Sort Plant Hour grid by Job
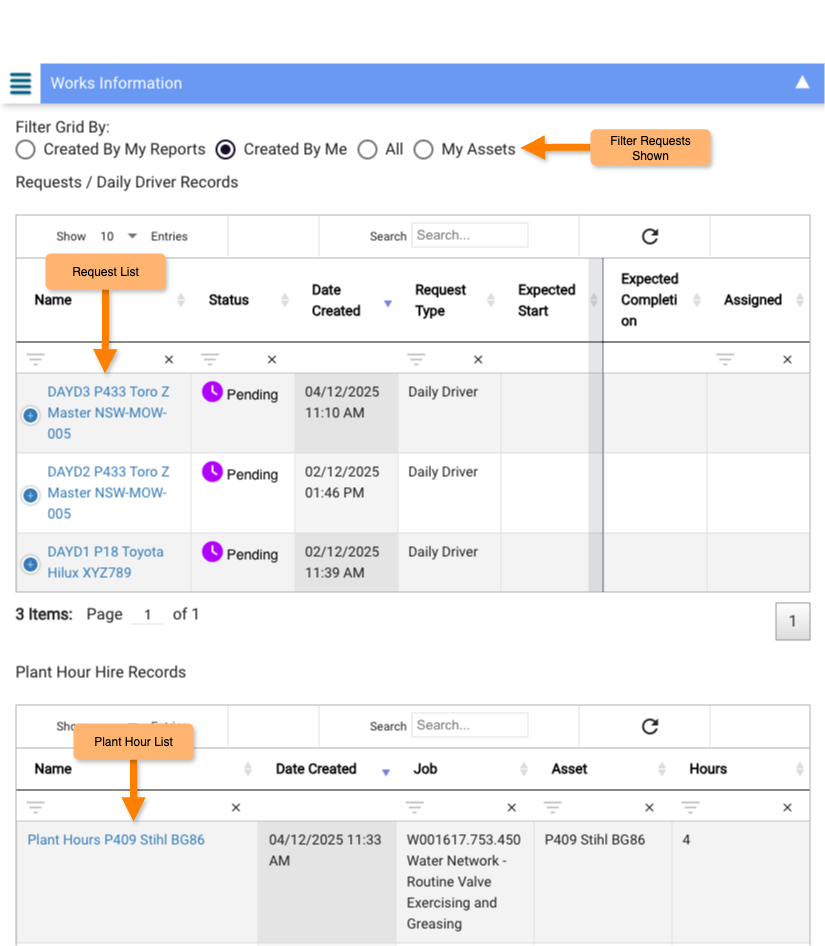 pos(524,769)
